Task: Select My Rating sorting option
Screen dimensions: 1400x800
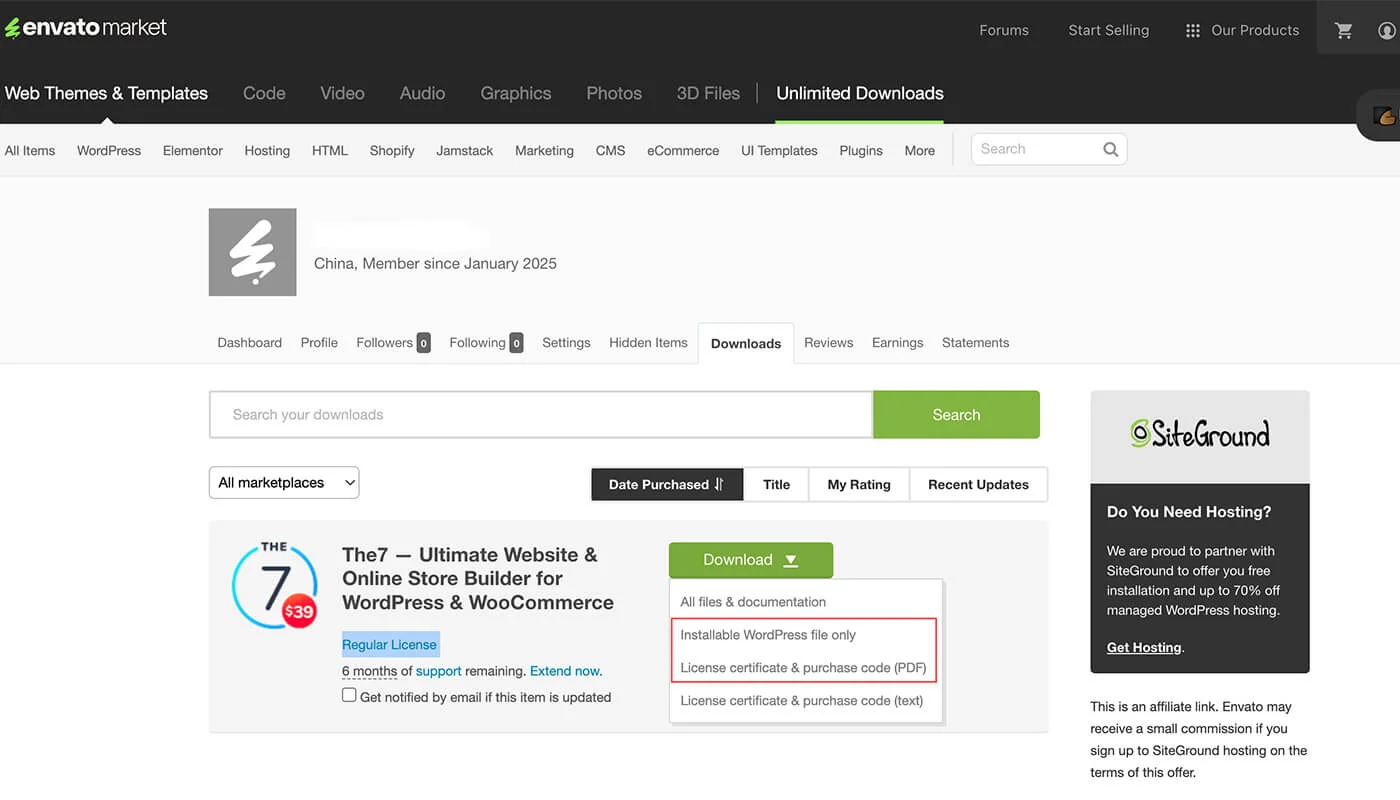Action: pyautogui.click(x=858, y=484)
